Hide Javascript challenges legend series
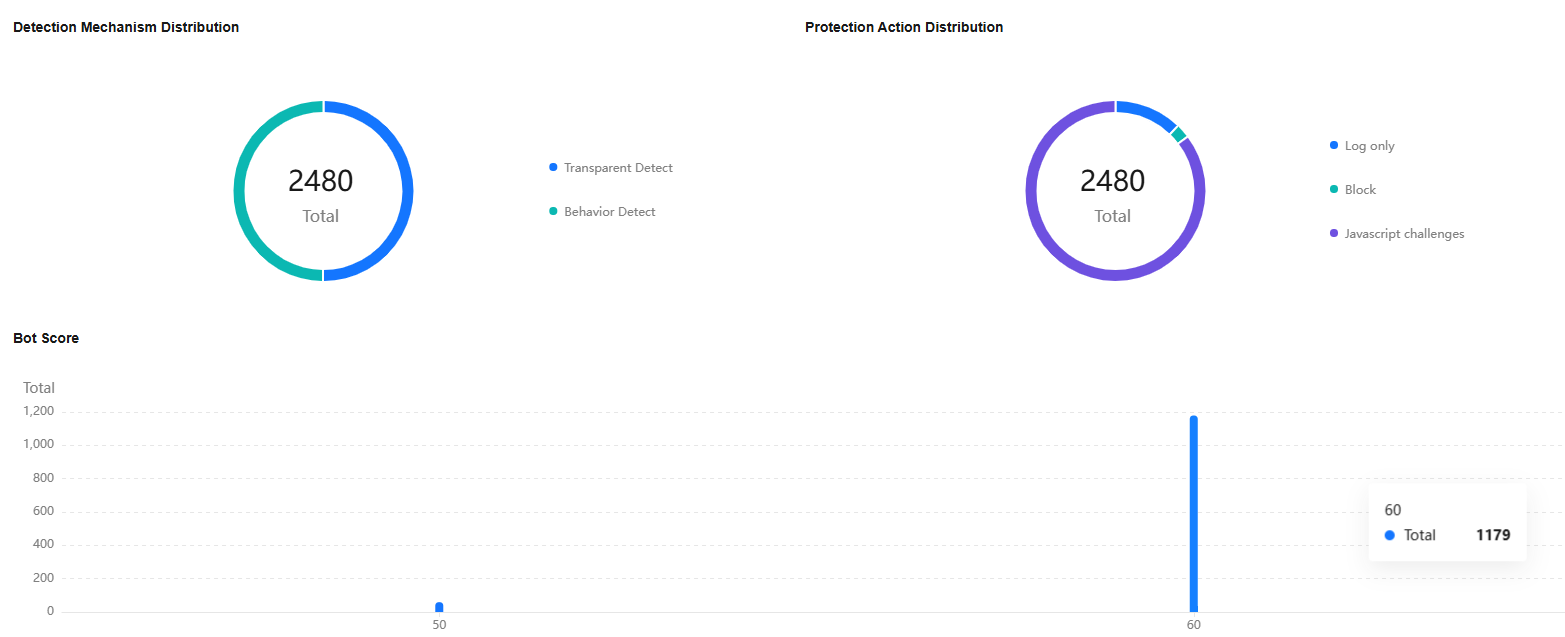The width and height of the screenshot is (1565, 637). (x=1404, y=234)
